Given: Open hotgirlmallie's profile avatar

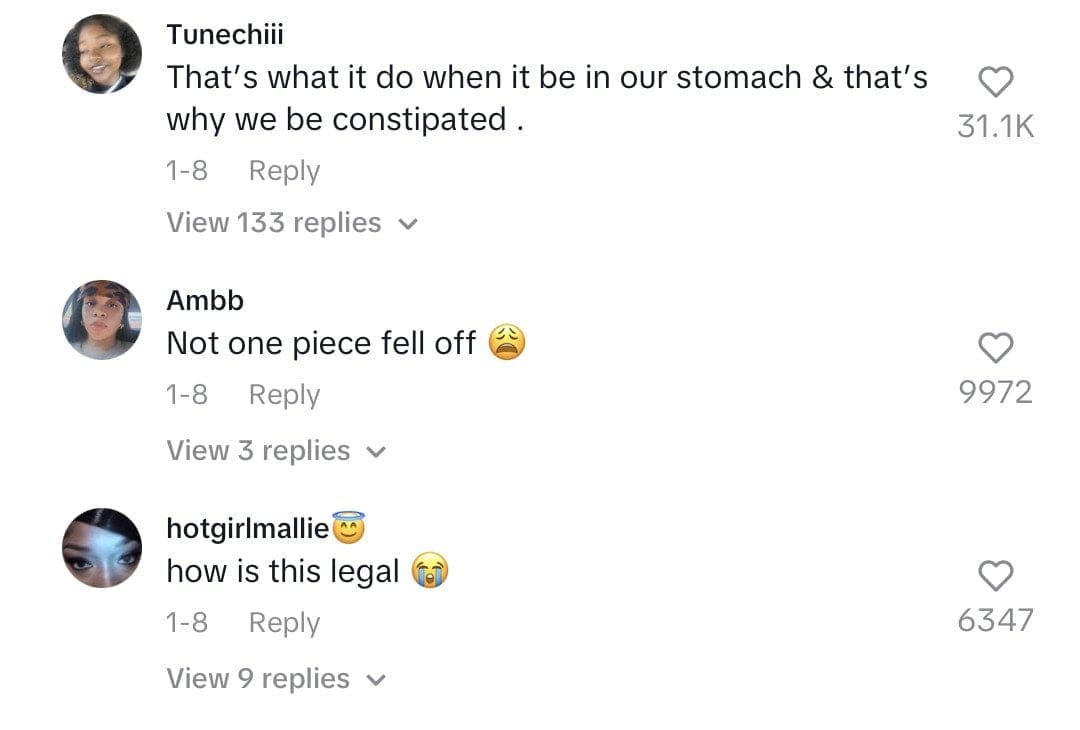Looking at the screenshot, I should pyautogui.click(x=101, y=548).
